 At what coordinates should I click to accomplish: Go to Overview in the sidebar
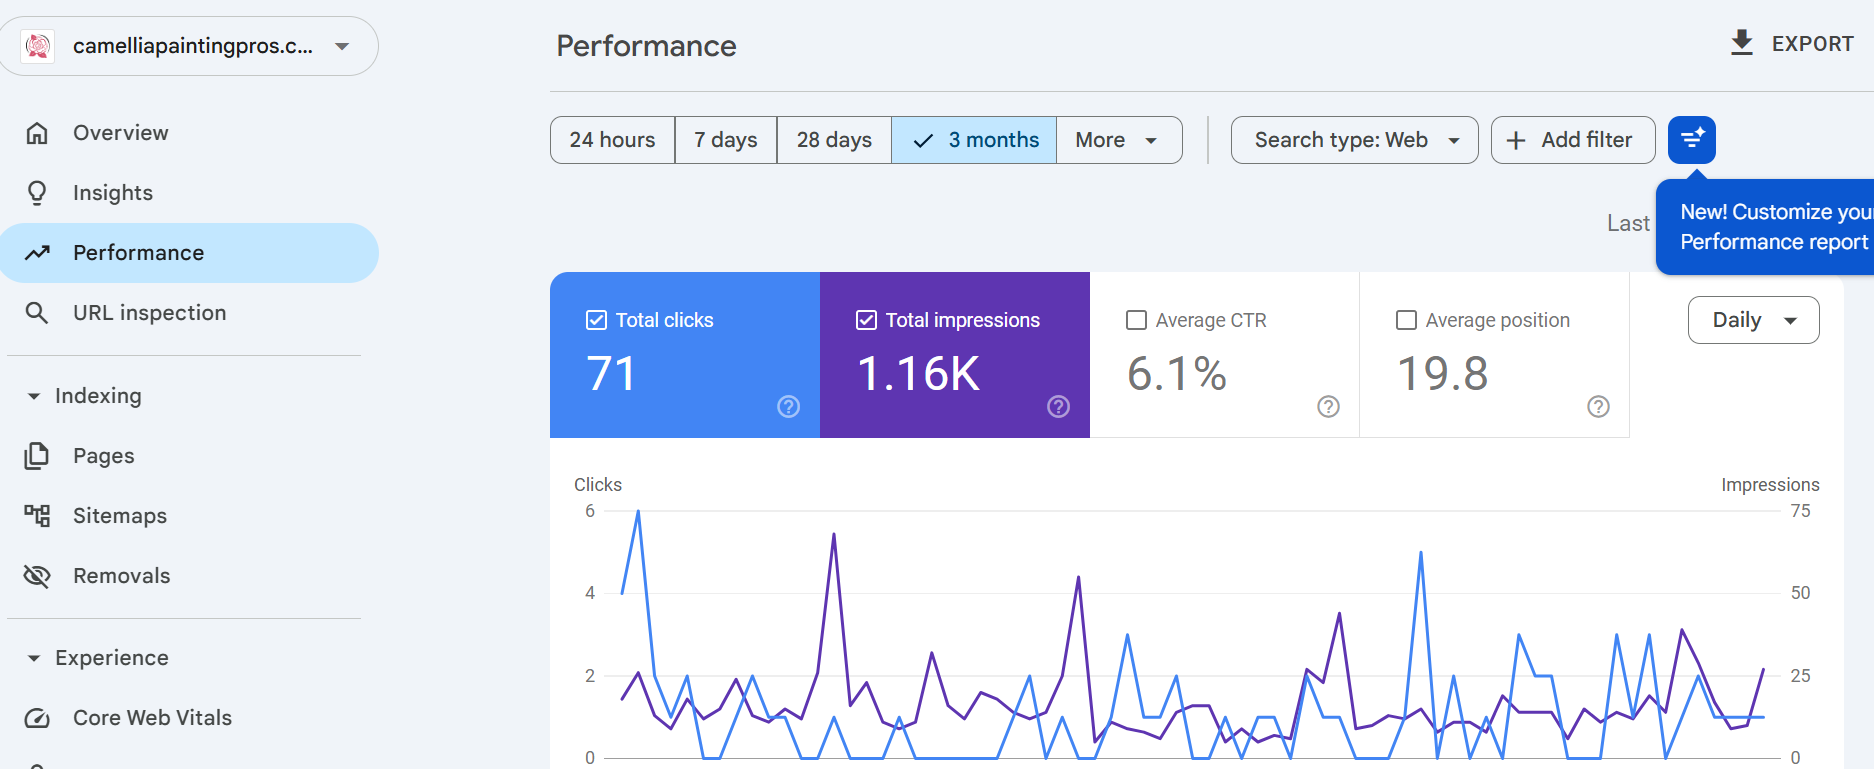189,133
